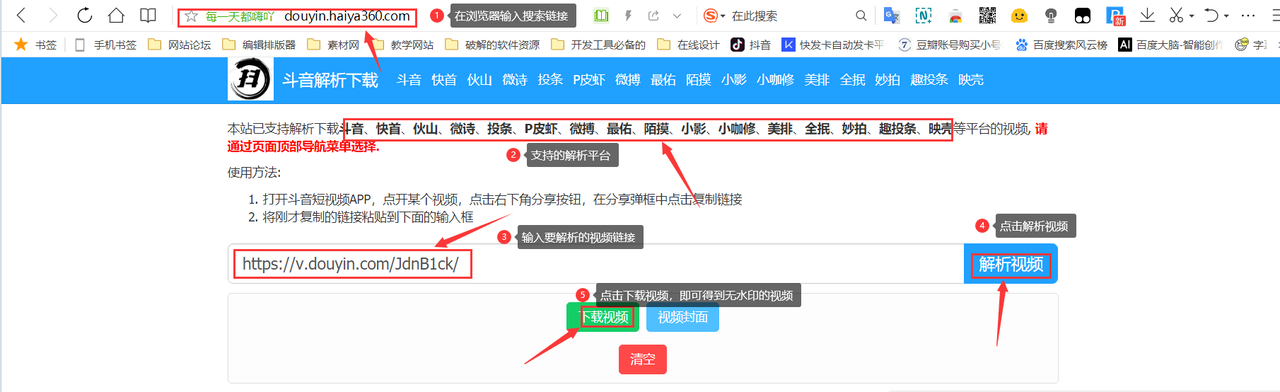Image resolution: width=1280 pixels, height=392 pixels.
Task: Open the 手机书签 bookmark
Action: click(104, 44)
